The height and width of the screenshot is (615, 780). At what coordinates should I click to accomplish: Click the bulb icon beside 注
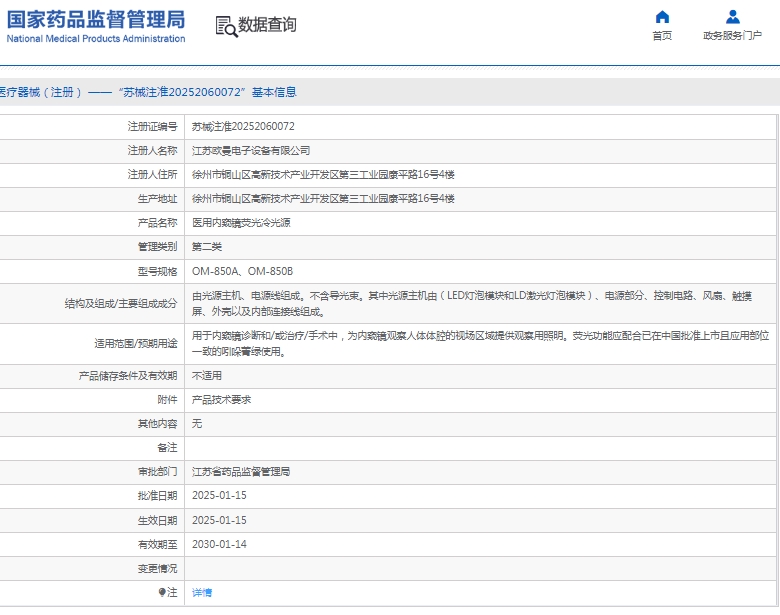[162, 592]
